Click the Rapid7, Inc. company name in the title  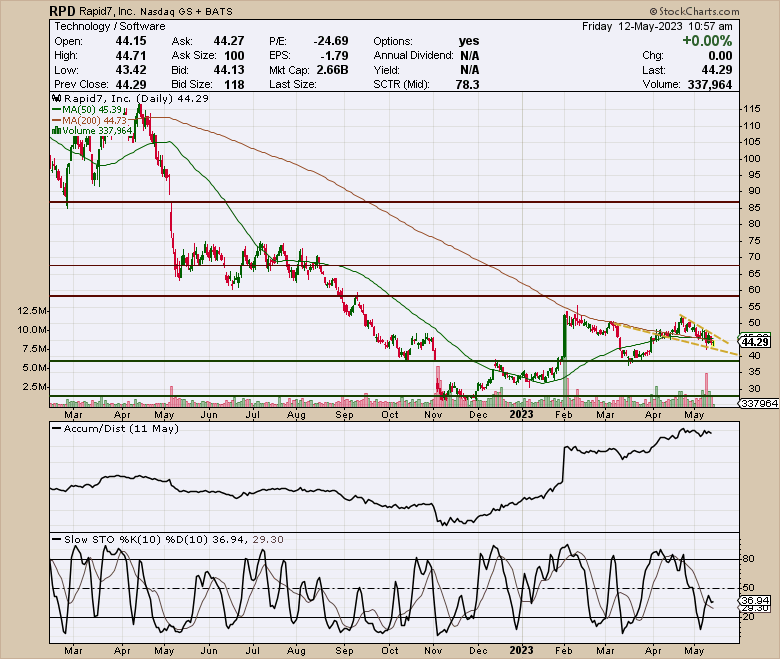click(x=106, y=11)
